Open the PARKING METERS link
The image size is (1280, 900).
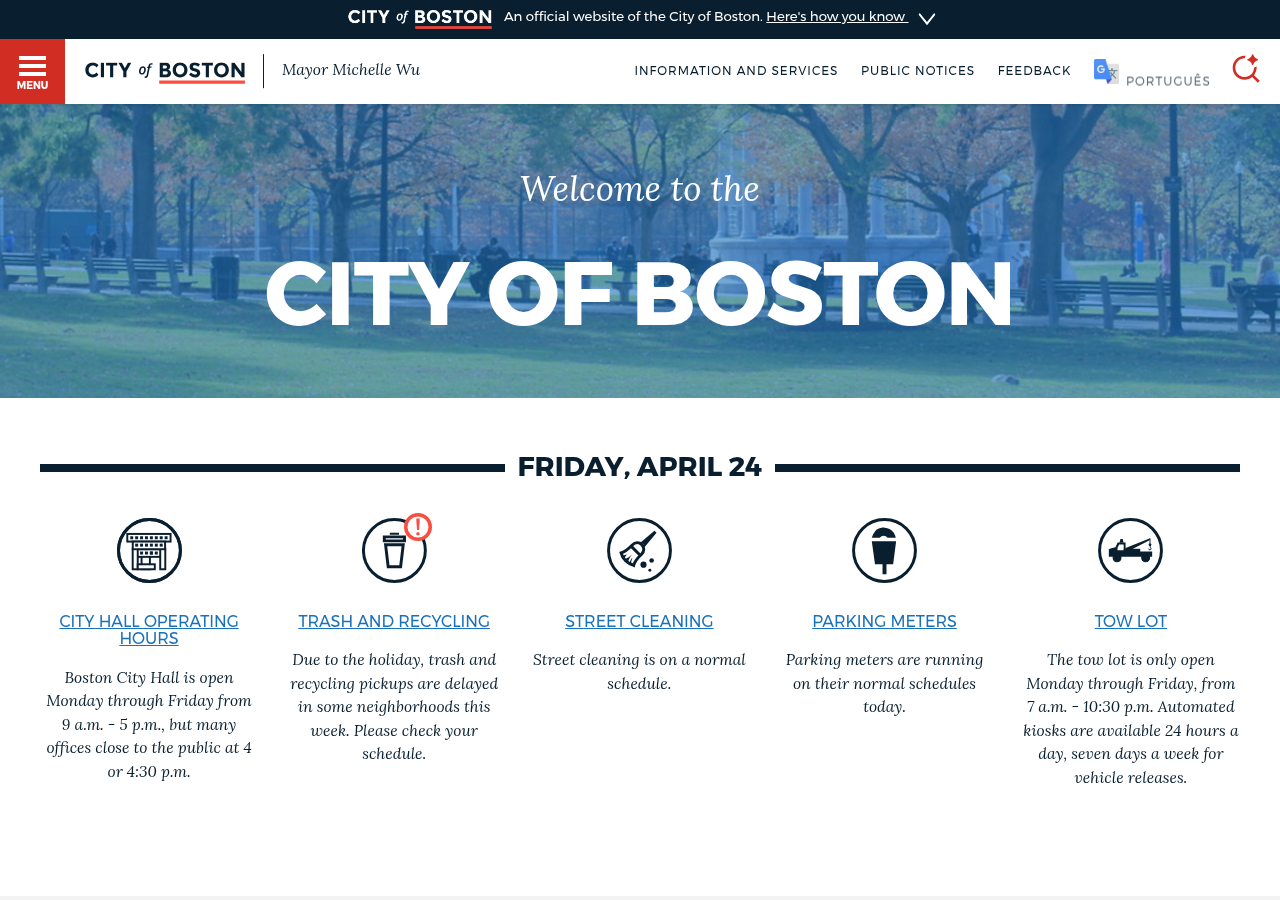coord(884,620)
